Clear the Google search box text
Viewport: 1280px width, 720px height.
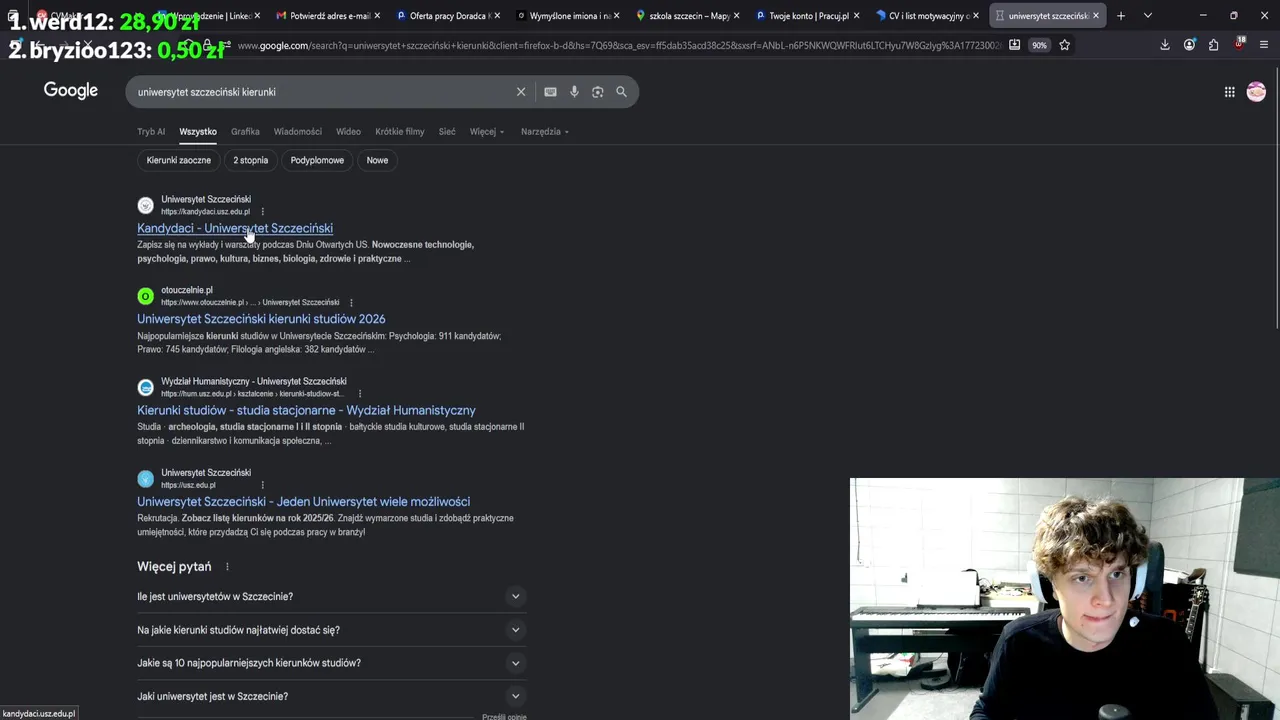[x=520, y=92]
